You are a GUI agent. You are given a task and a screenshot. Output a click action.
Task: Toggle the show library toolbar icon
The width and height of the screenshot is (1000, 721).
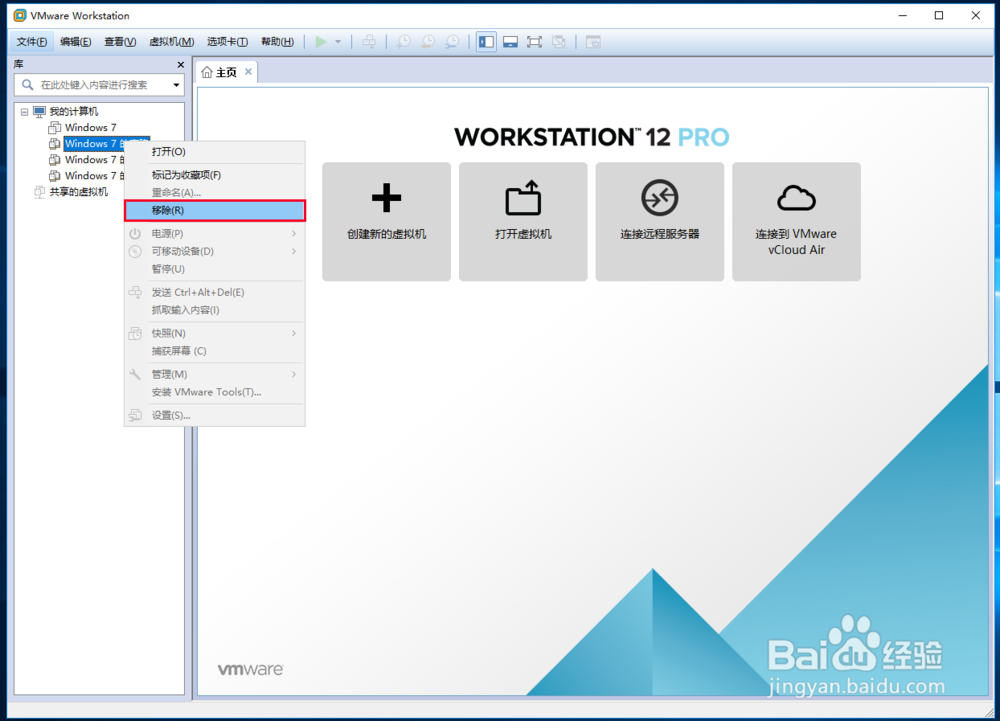click(487, 42)
